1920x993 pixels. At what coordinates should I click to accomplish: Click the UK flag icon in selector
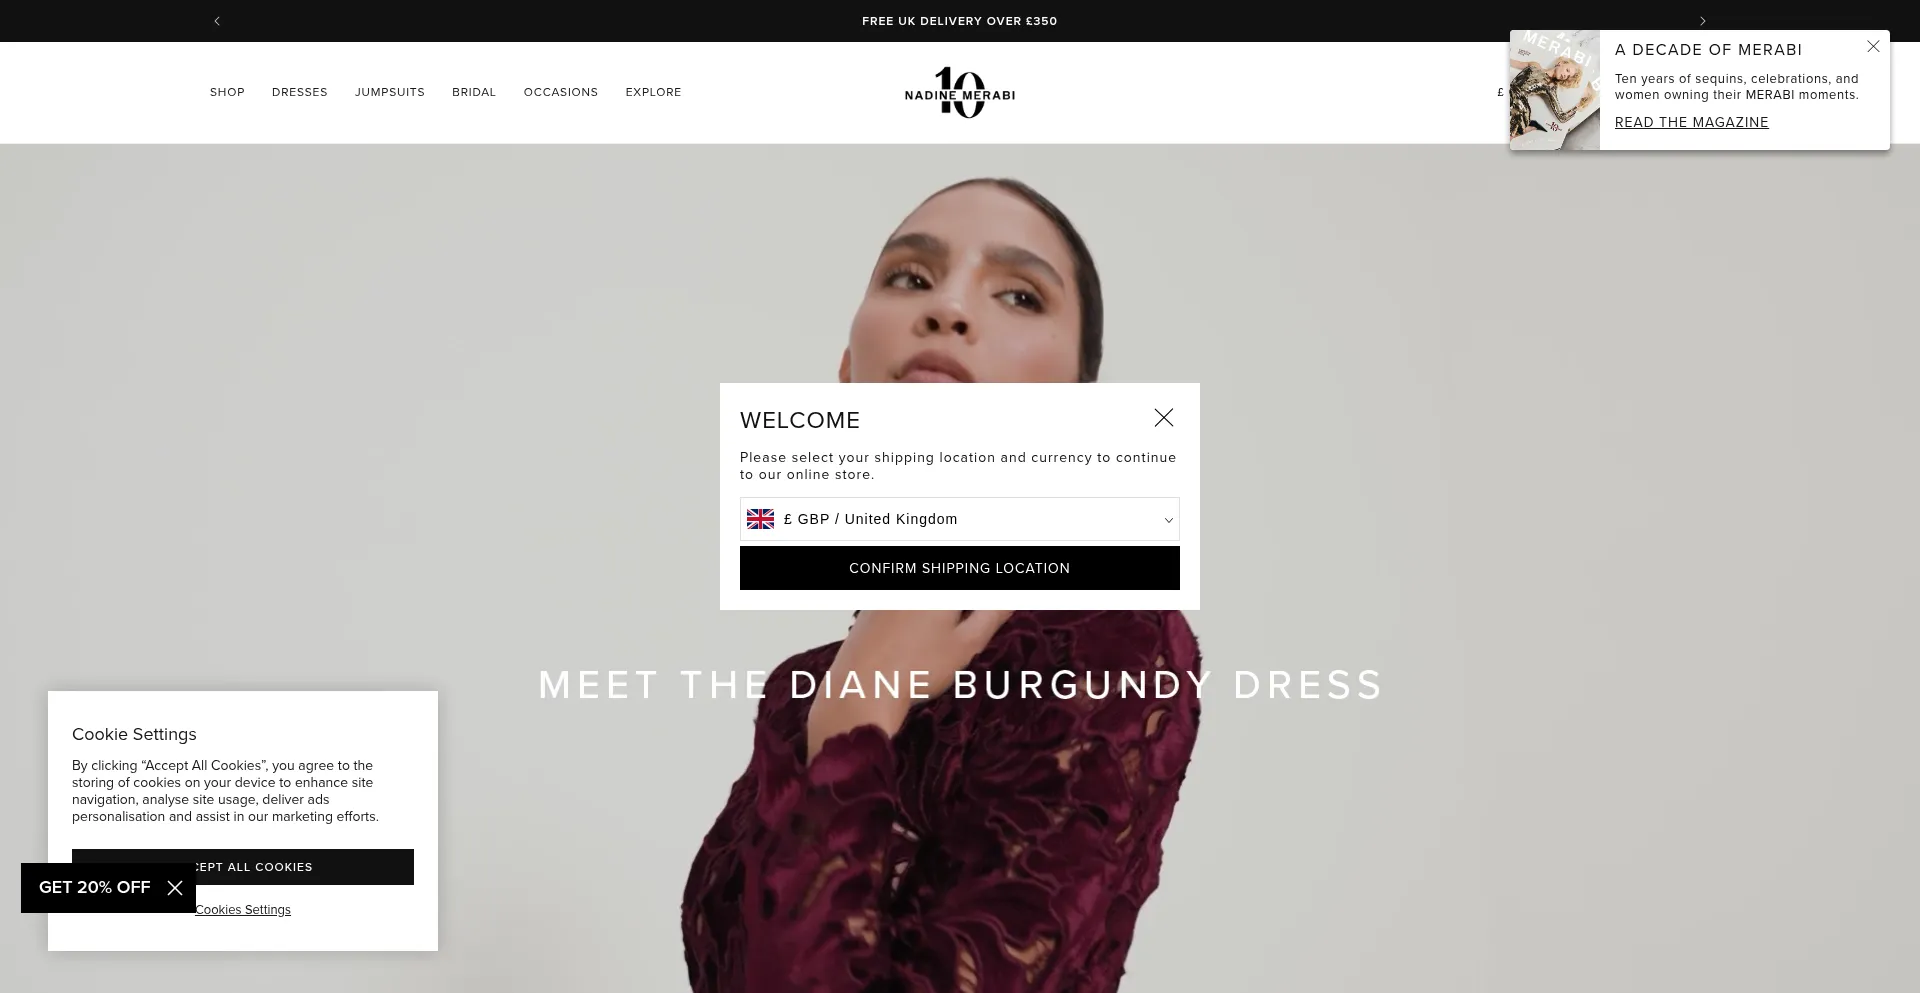coord(761,519)
